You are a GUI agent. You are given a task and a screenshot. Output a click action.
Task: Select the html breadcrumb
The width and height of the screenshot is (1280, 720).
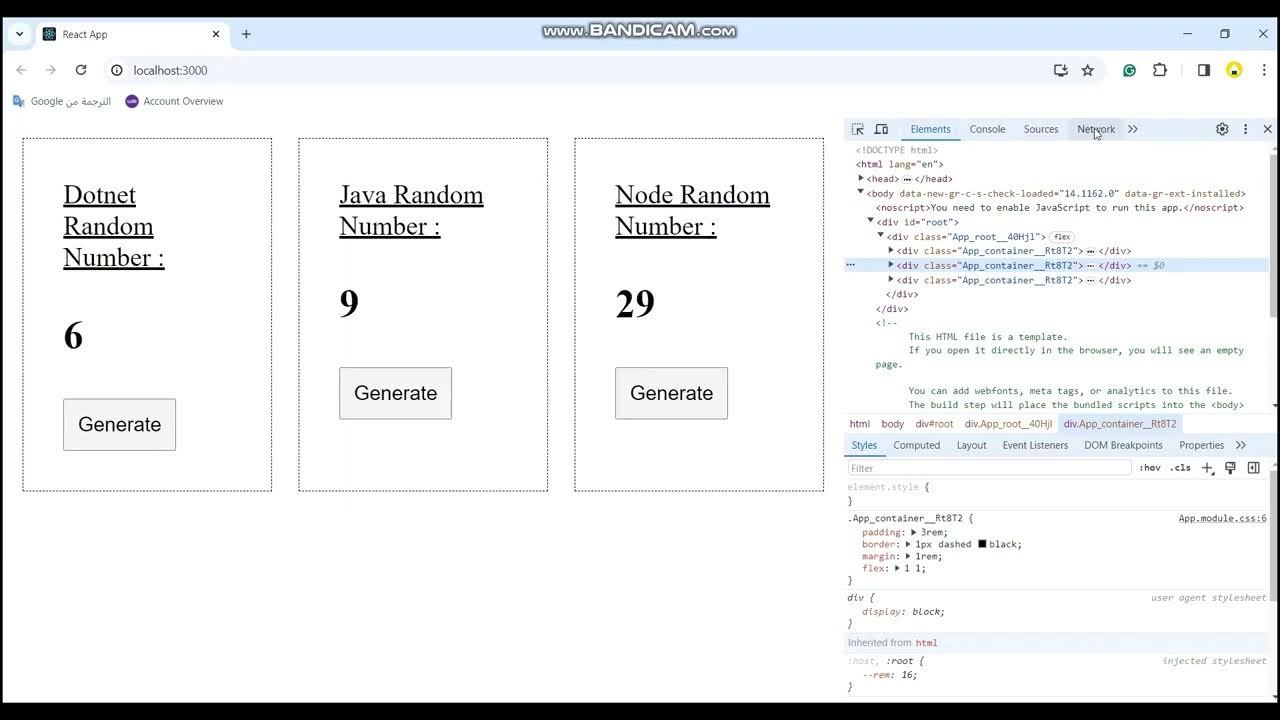(860, 424)
